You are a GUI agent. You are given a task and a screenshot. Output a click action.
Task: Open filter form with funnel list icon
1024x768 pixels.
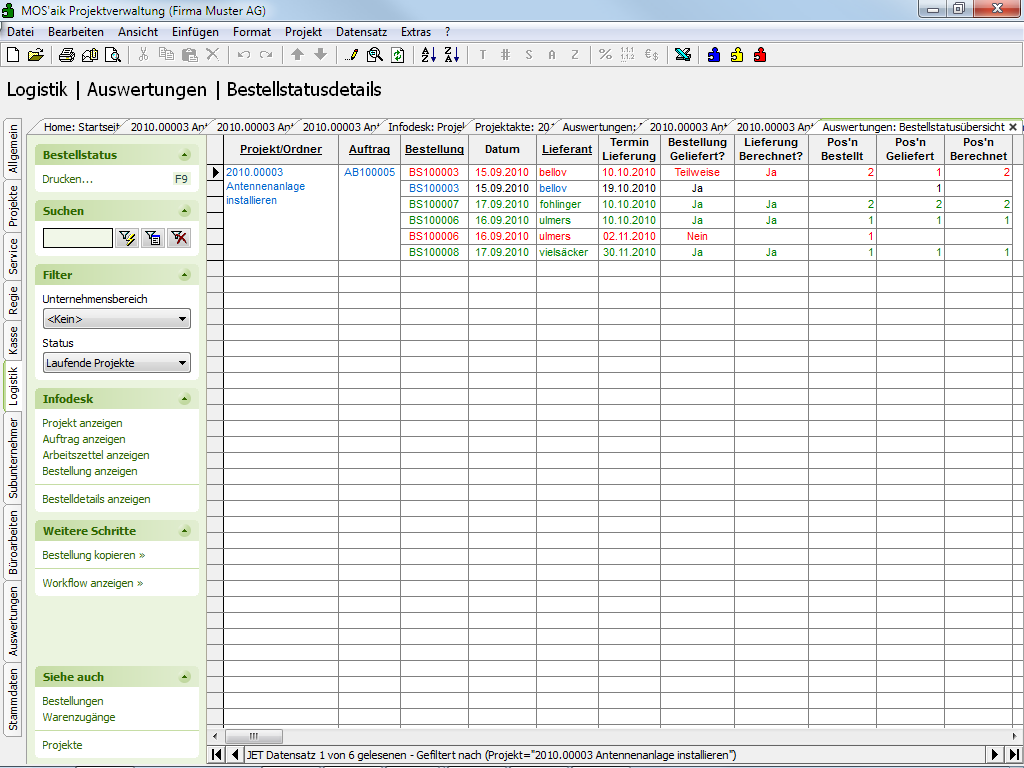pos(153,238)
